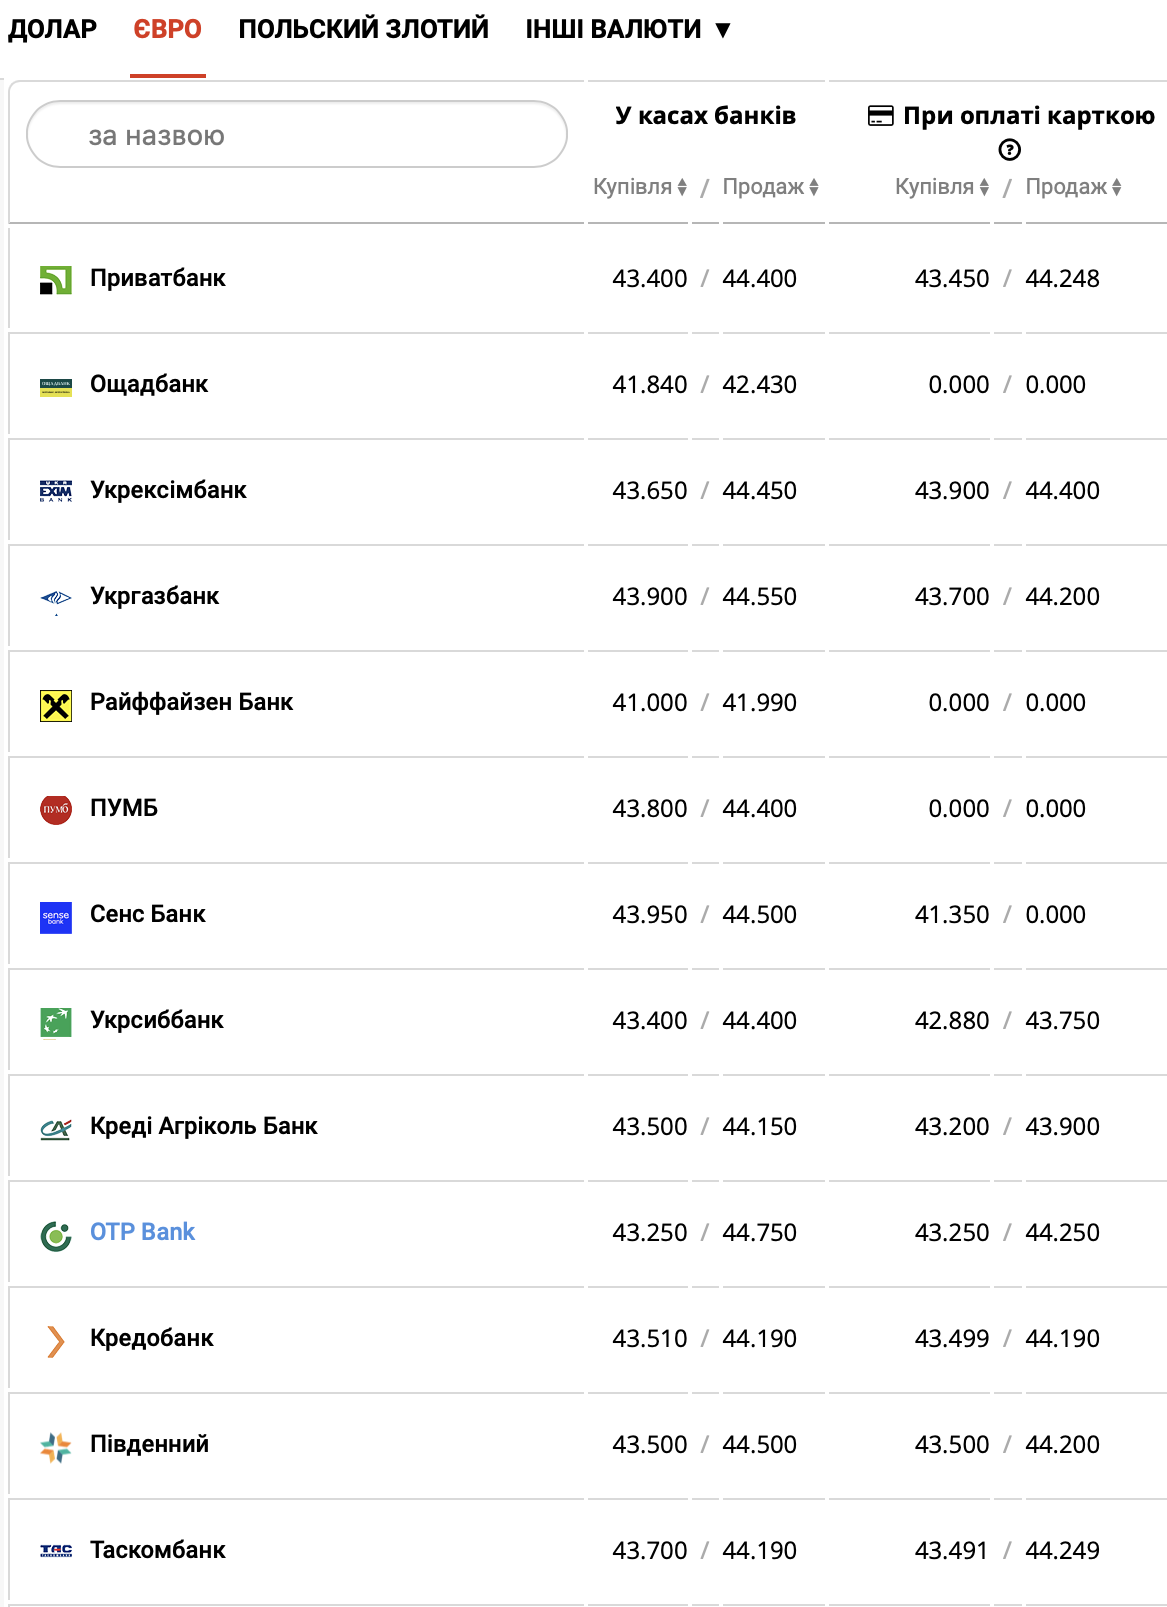
Task: Click the help question mark under card payment
Action: pos(1010,150)
